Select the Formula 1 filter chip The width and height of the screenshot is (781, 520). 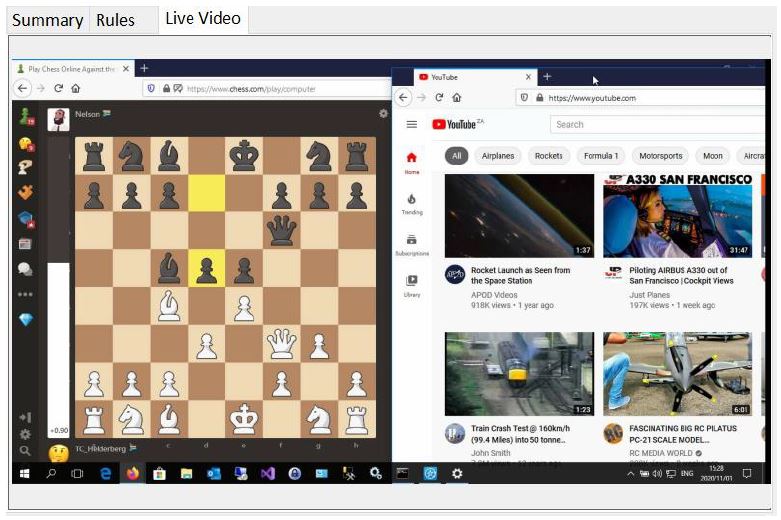pyautogui.click(x=601, y=156)
